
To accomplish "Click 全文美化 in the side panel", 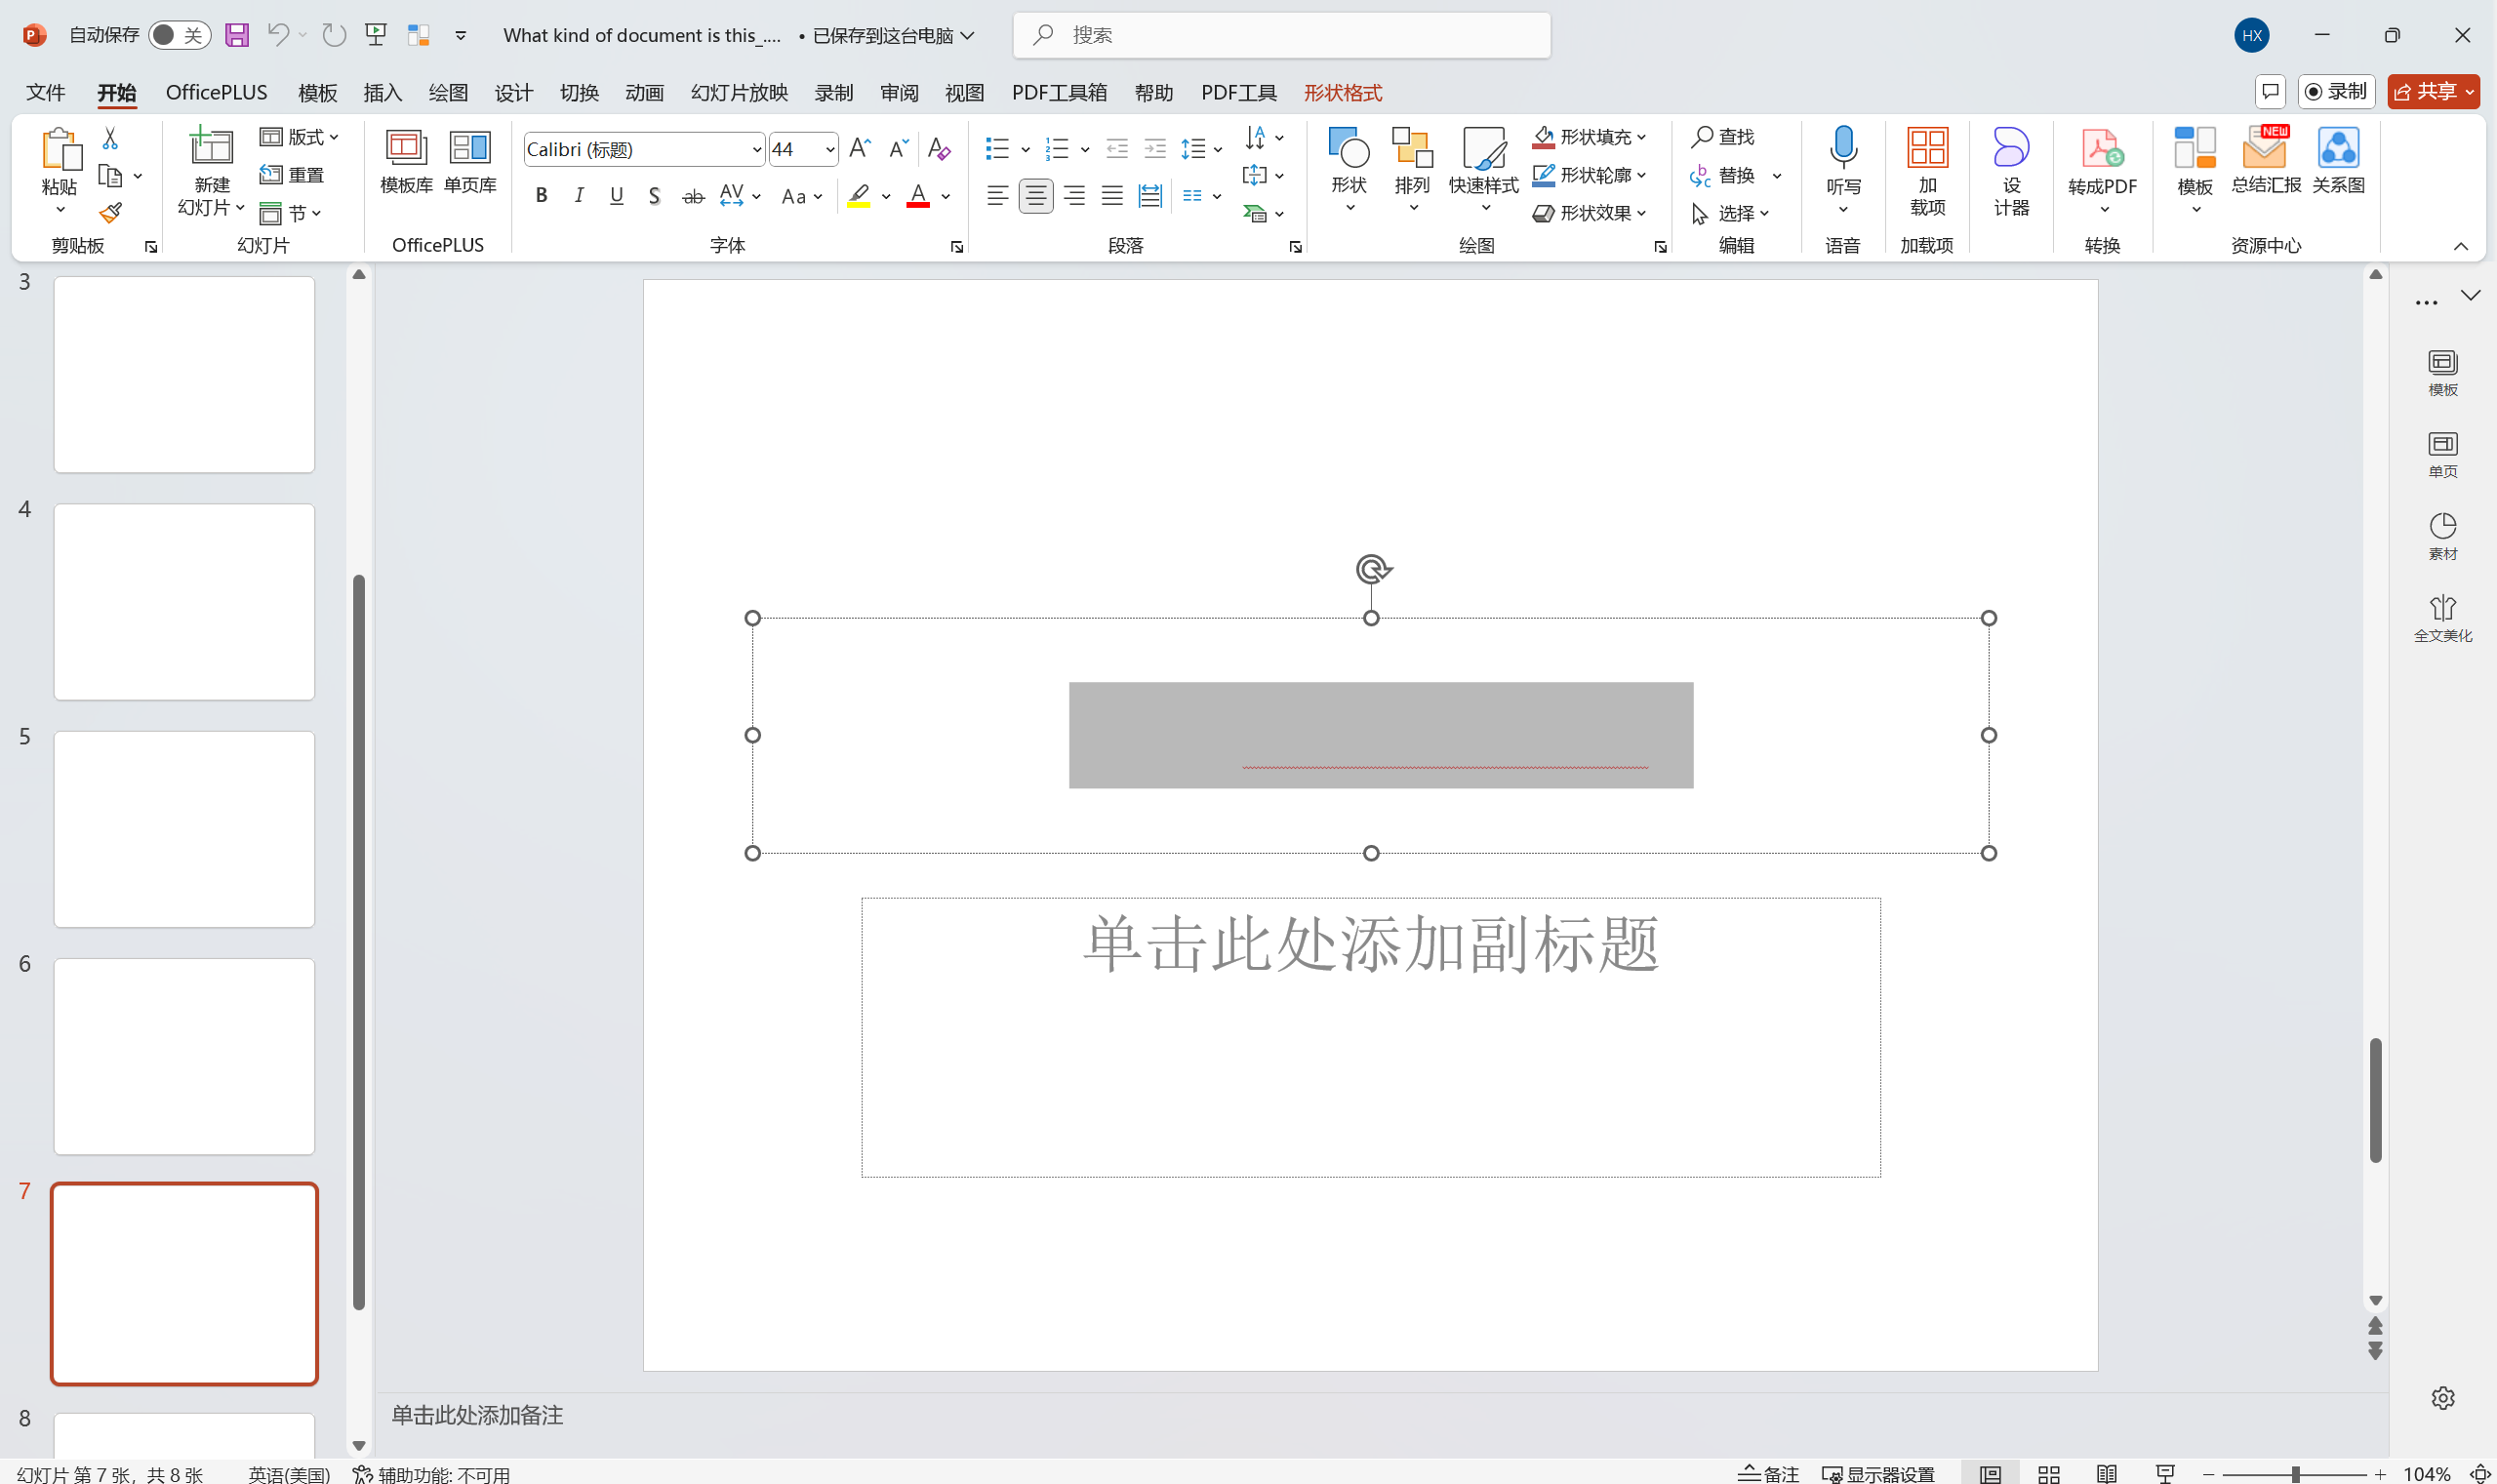I will tap(2442, 618).
